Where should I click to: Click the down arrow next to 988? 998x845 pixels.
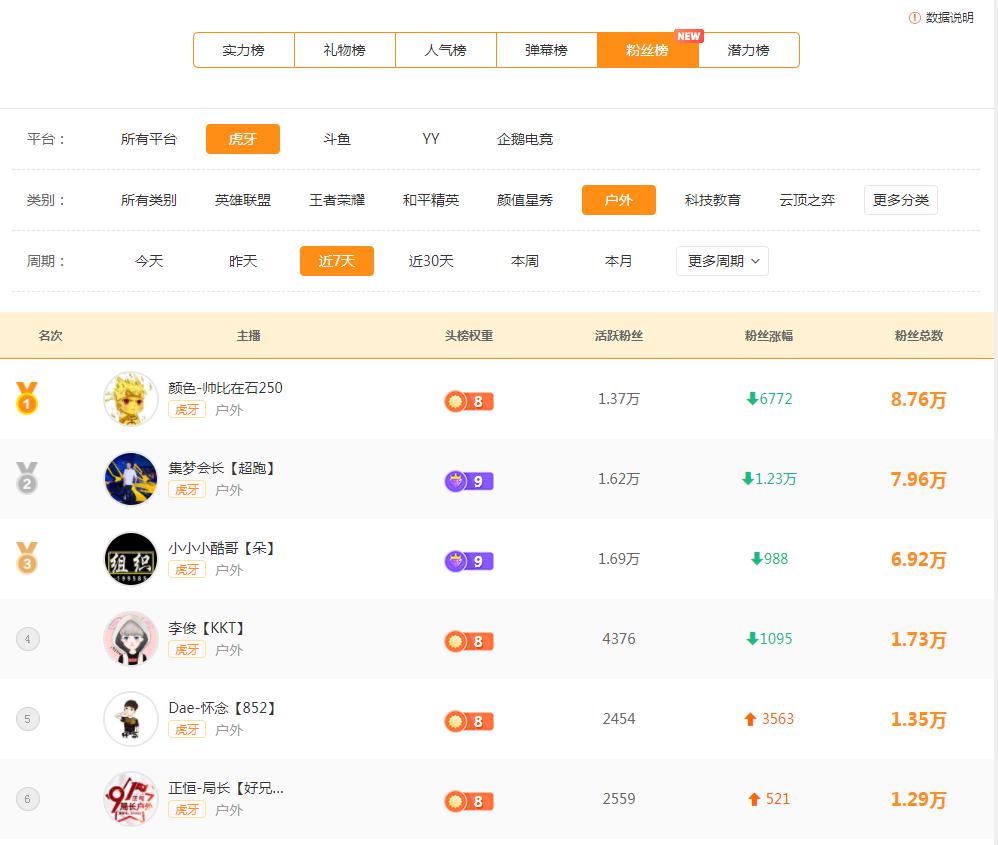point(757,559)
